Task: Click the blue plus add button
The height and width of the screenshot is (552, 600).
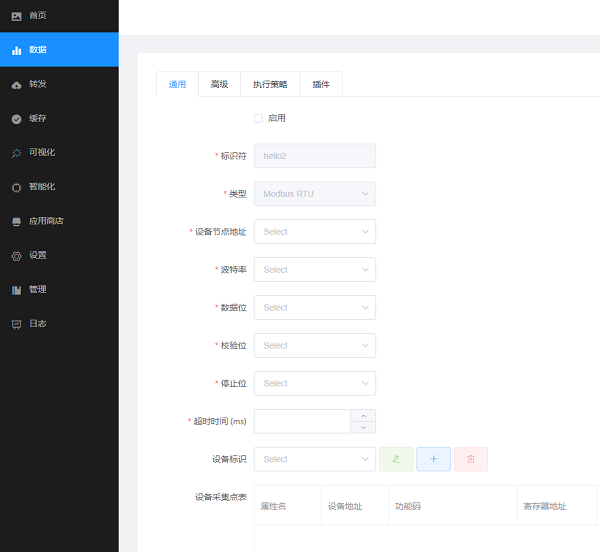Action: click(x=433, y=459)
